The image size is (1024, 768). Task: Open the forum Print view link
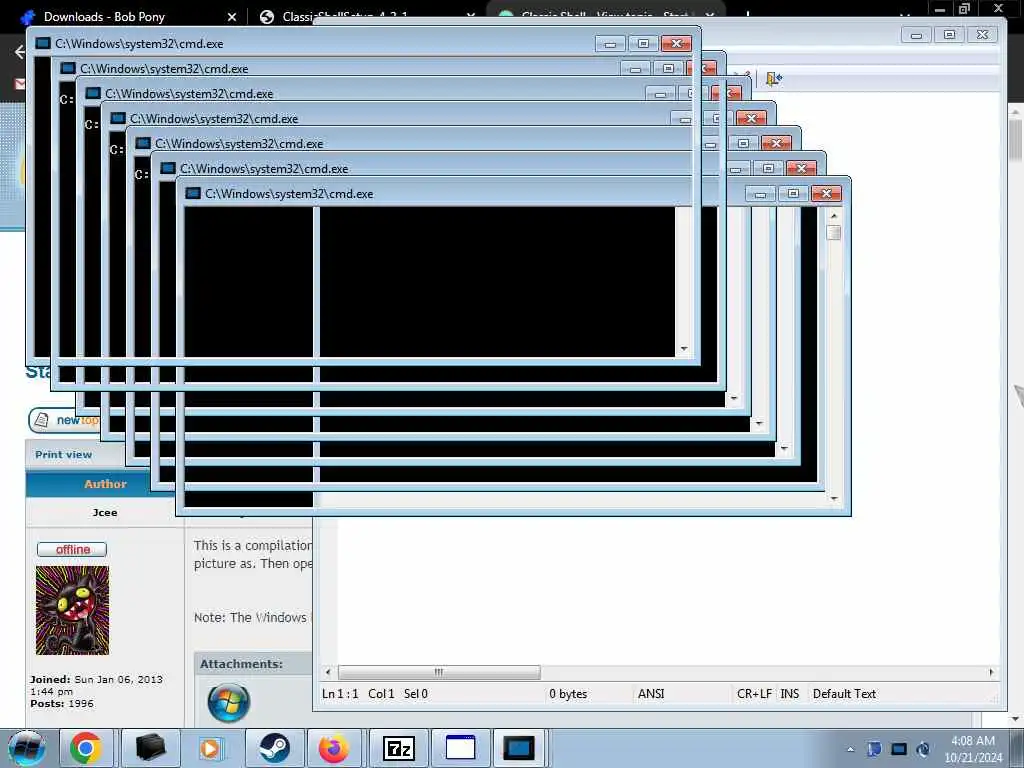[63, 455]
